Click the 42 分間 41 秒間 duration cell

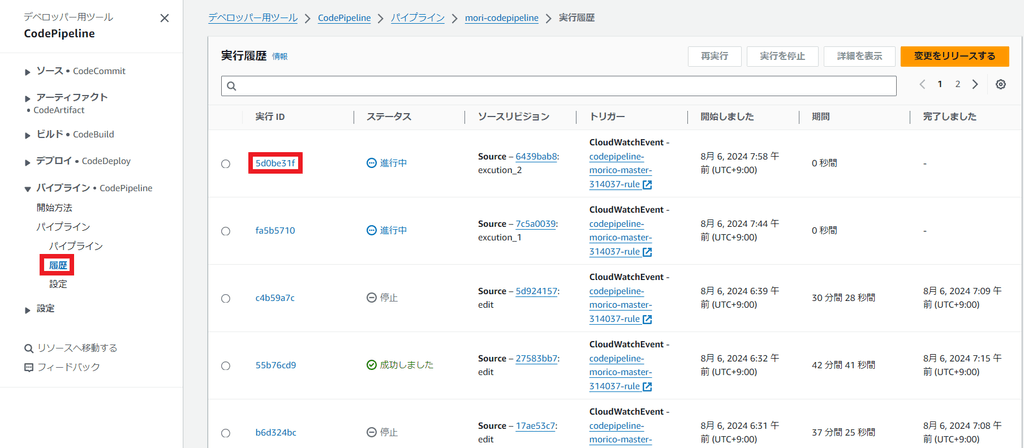(x=844, y=365)
